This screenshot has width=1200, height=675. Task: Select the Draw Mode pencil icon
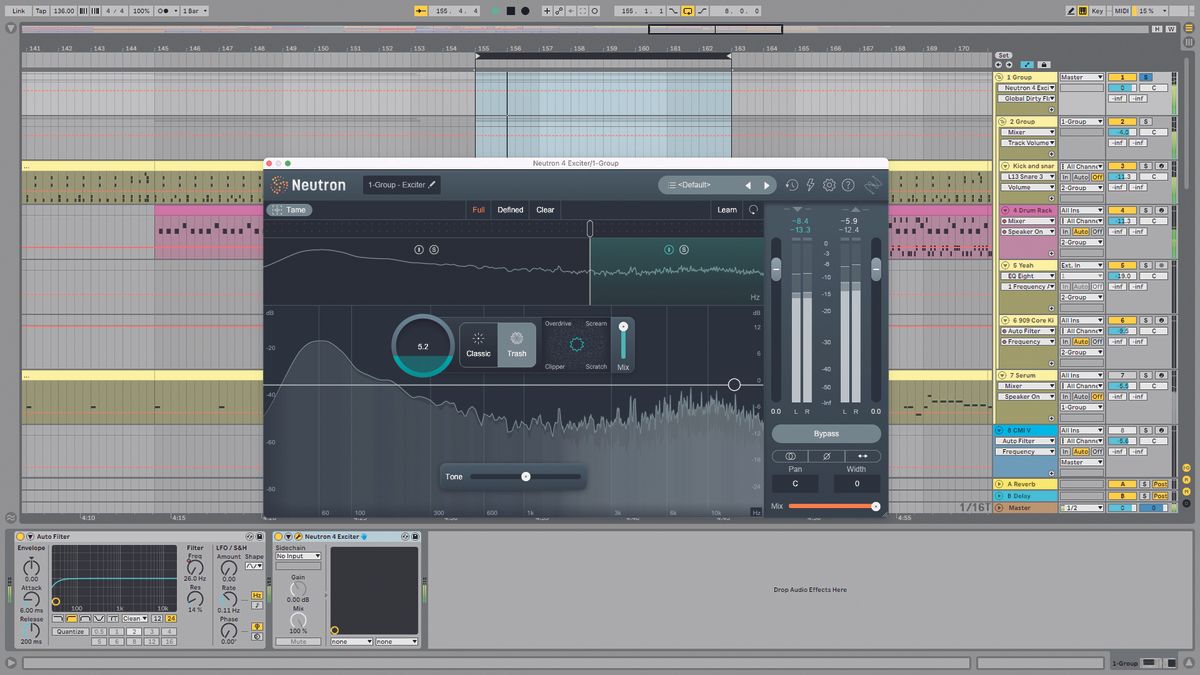(x=1071, y=11)
